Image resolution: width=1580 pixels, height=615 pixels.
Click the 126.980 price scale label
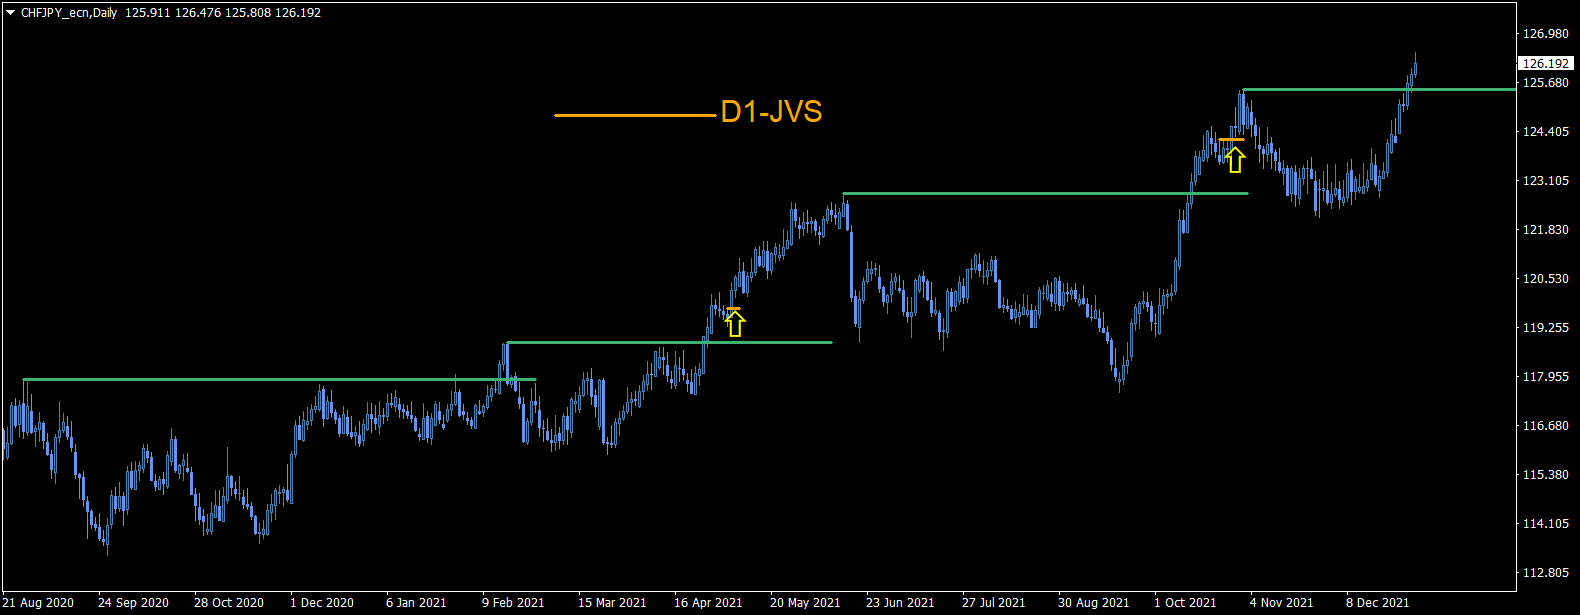(x=1546, y=34)
